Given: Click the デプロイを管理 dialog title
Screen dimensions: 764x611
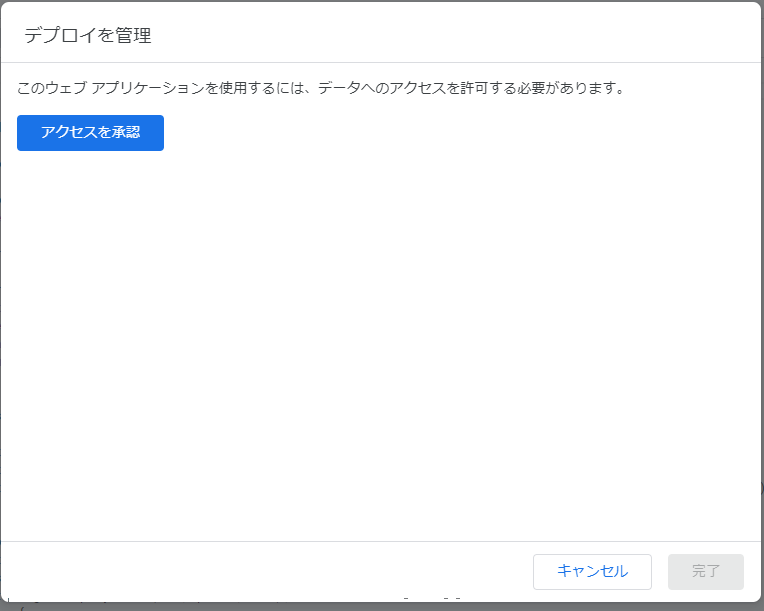Looking at the screenshot, I should [88, 35].
